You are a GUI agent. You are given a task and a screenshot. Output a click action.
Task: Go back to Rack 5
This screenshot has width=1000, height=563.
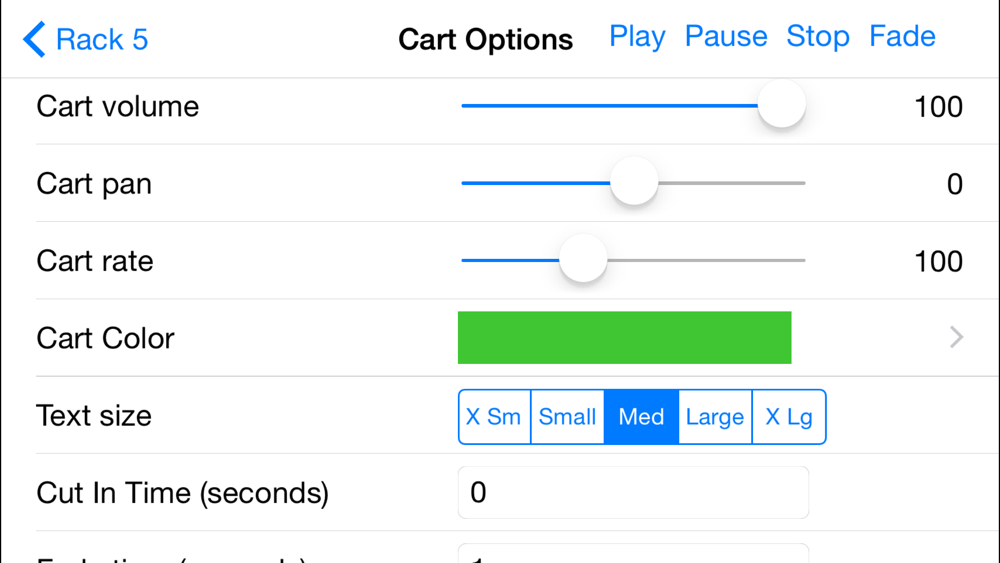[86, 40]
